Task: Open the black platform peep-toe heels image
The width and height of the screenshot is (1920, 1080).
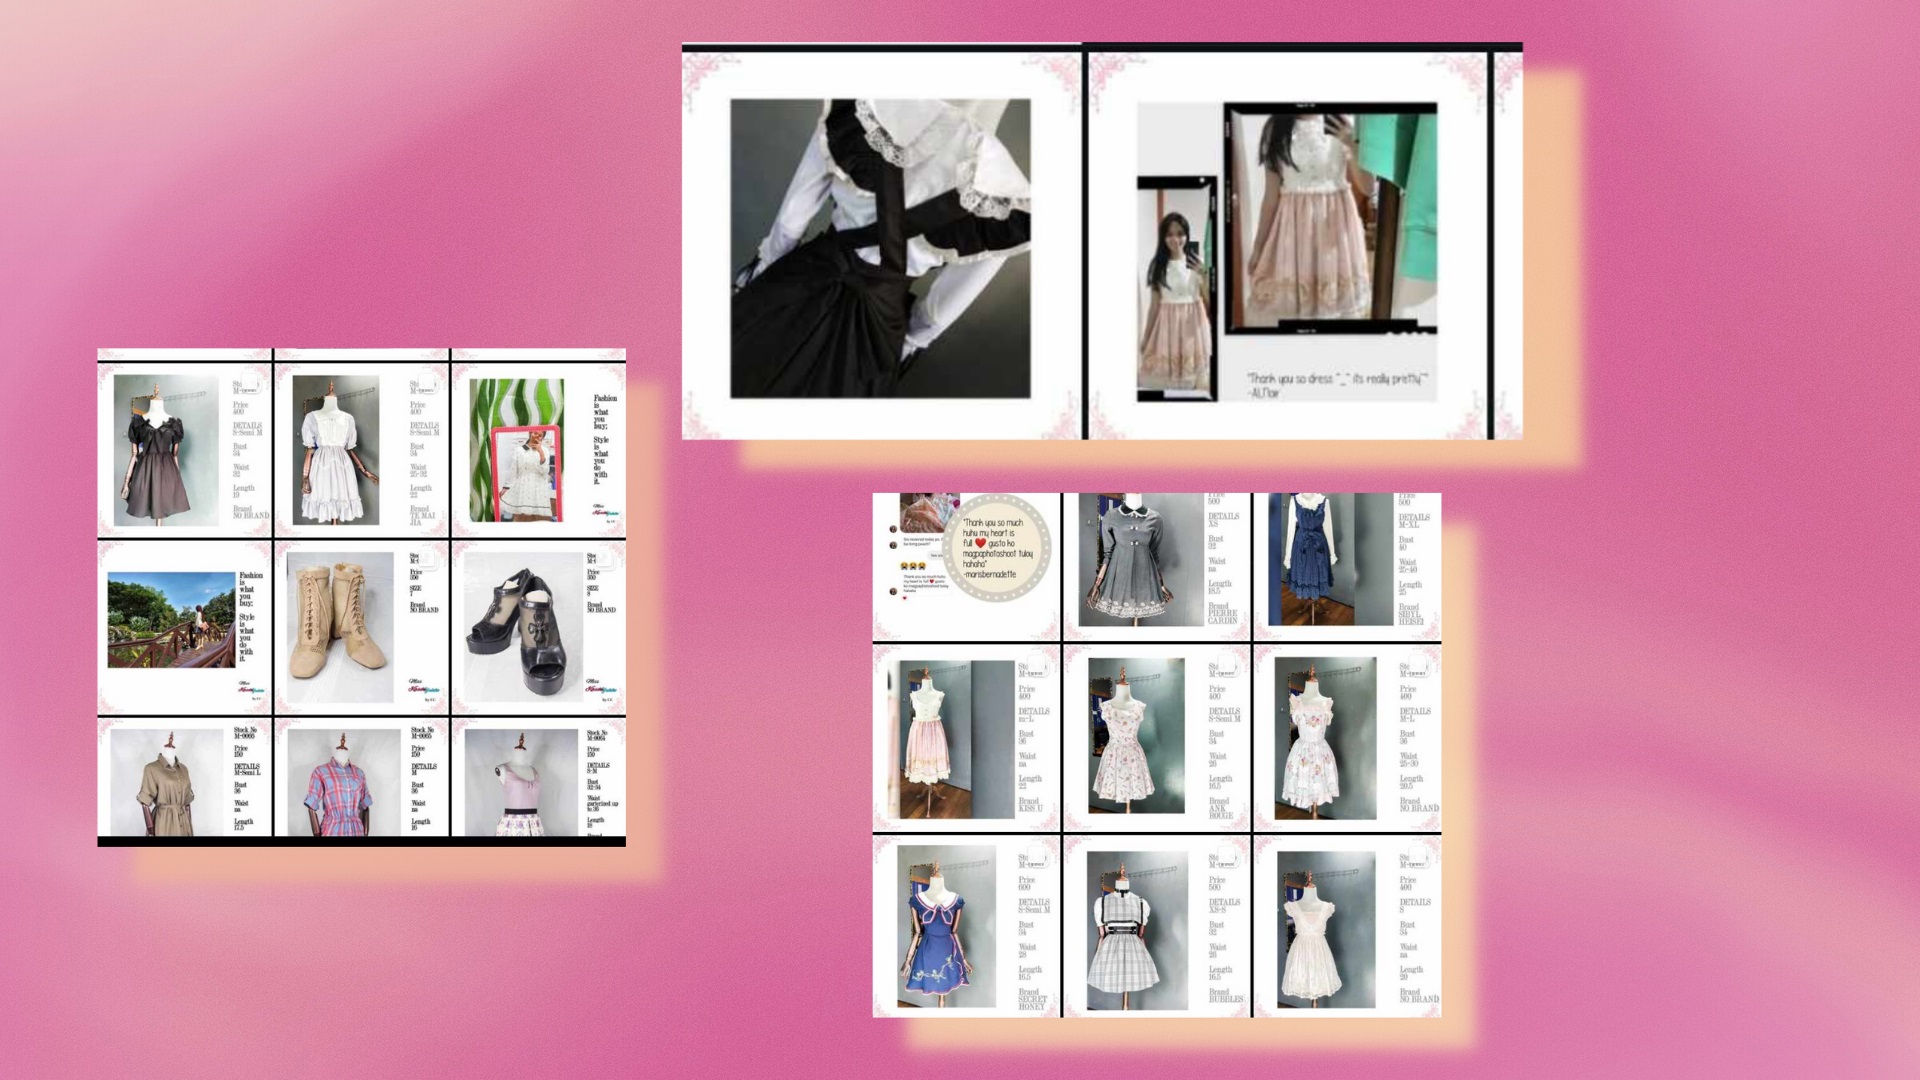Action: (523, 627)
